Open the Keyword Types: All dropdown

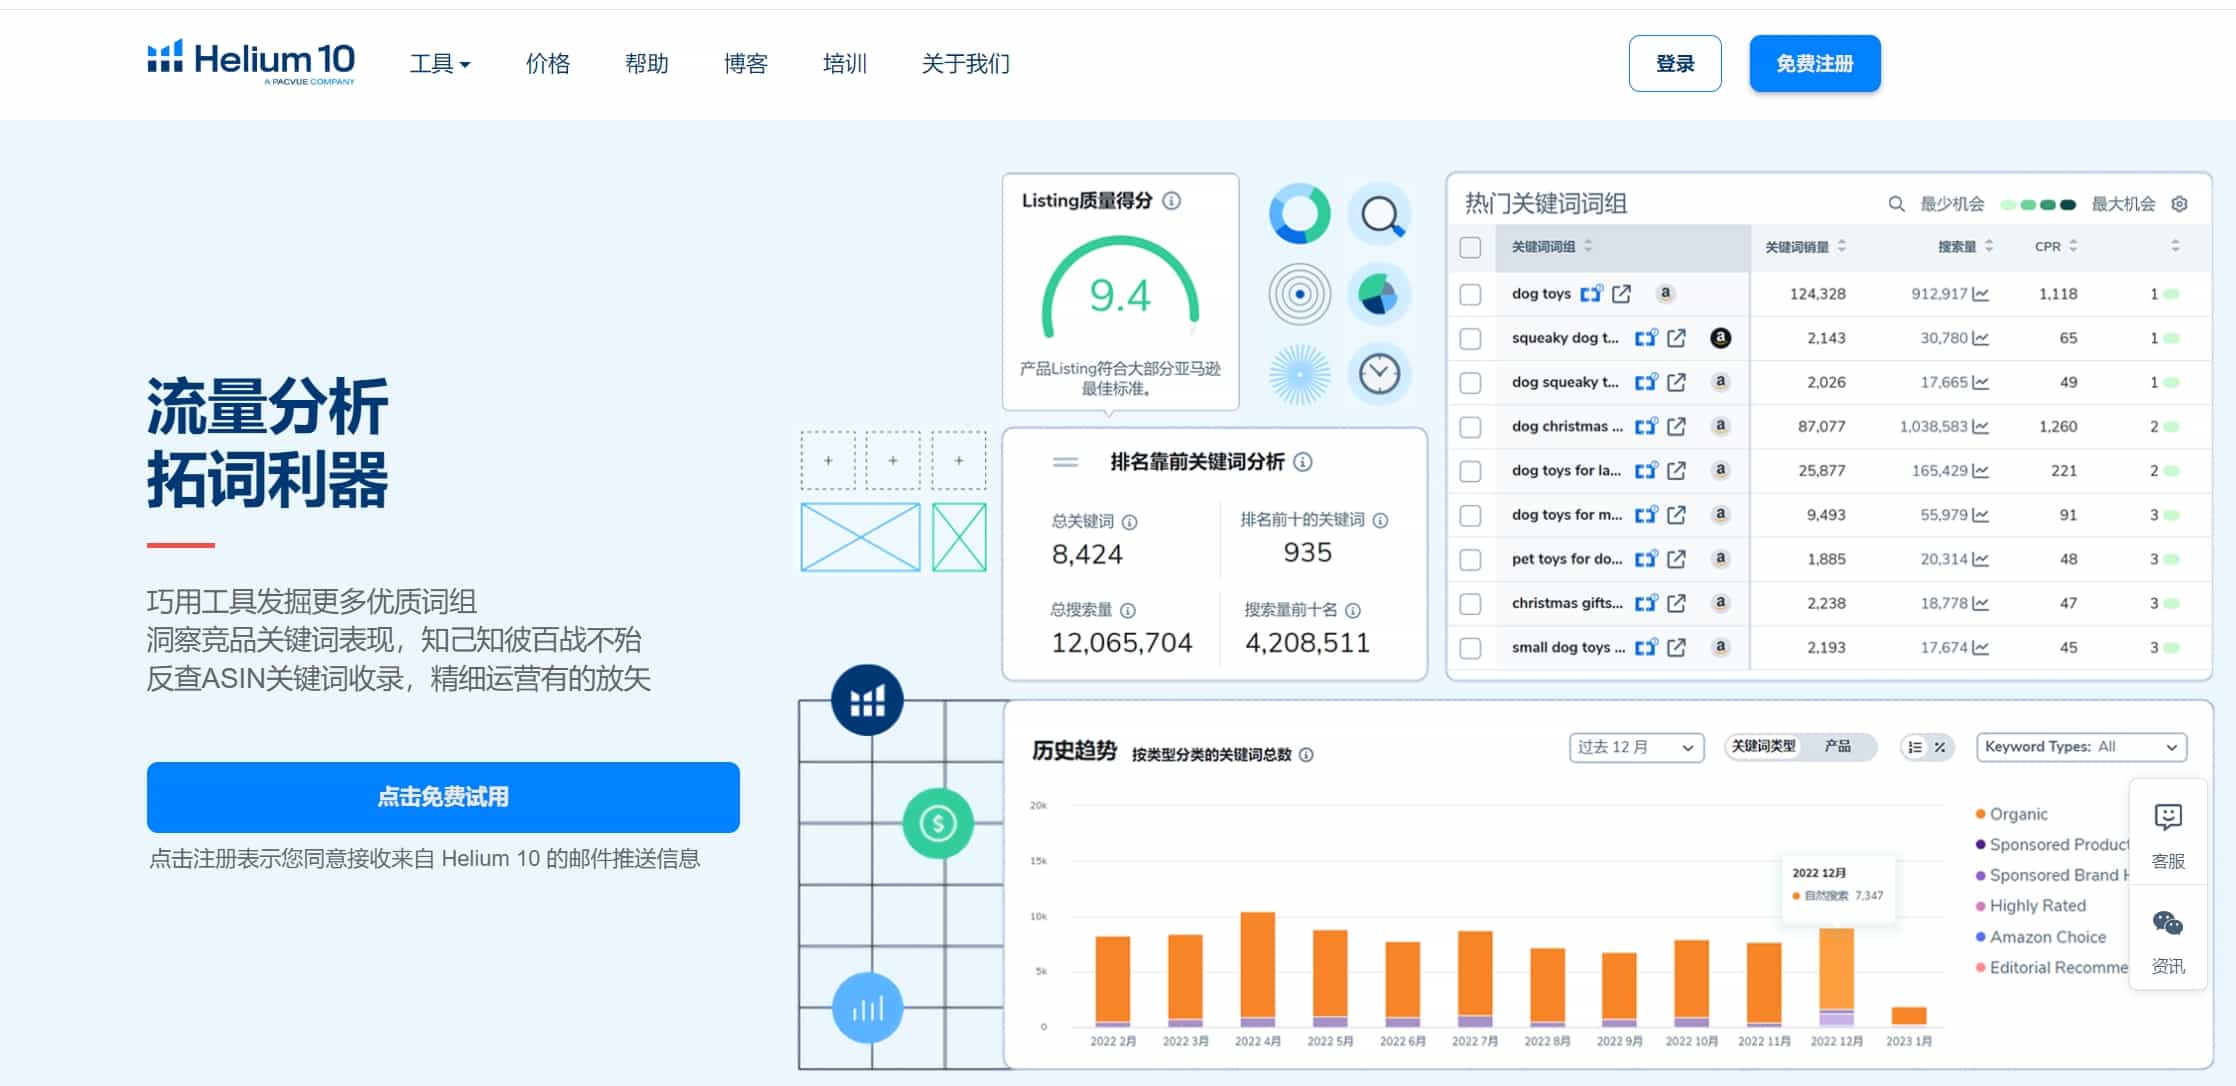[2080, 747]
